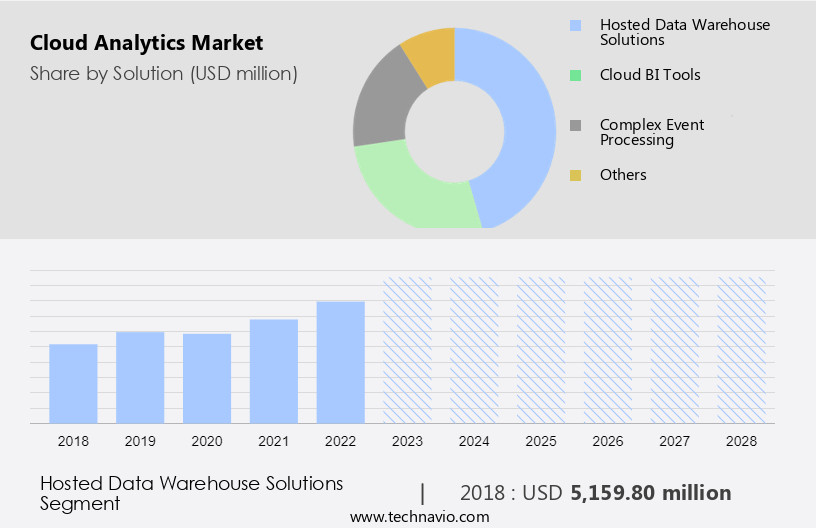Select the Complex Event Processing legend label
Screen dimensions: 816x528
651,132
